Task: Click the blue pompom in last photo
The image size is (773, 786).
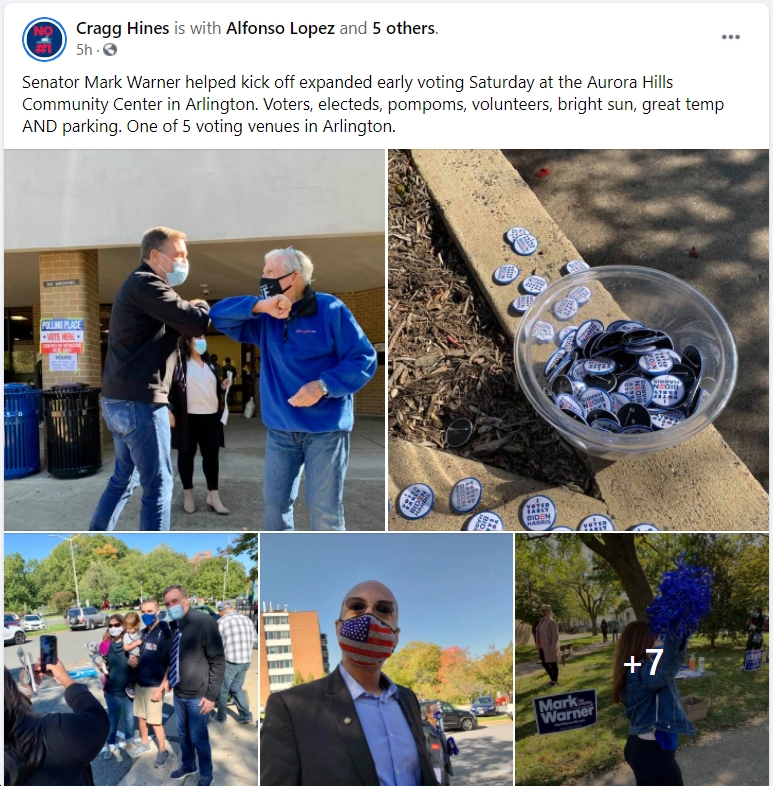Action: (679, 600)
